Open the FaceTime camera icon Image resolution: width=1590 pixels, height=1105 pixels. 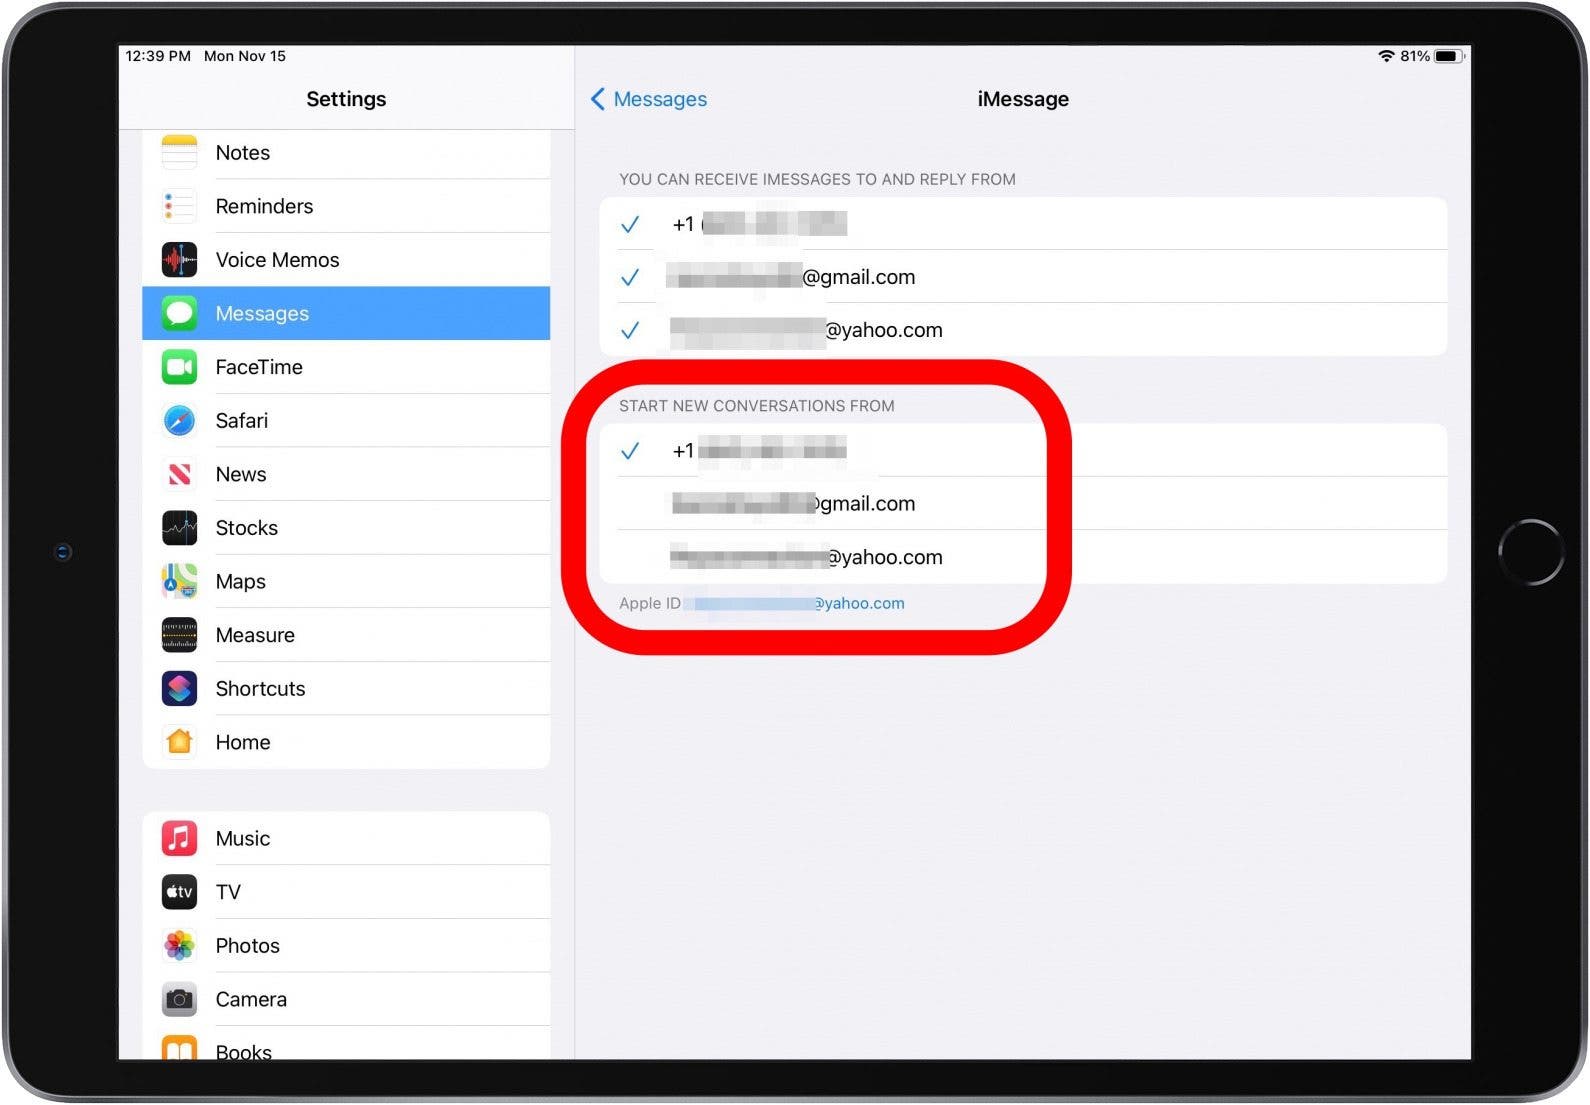[x=179, y=367]
